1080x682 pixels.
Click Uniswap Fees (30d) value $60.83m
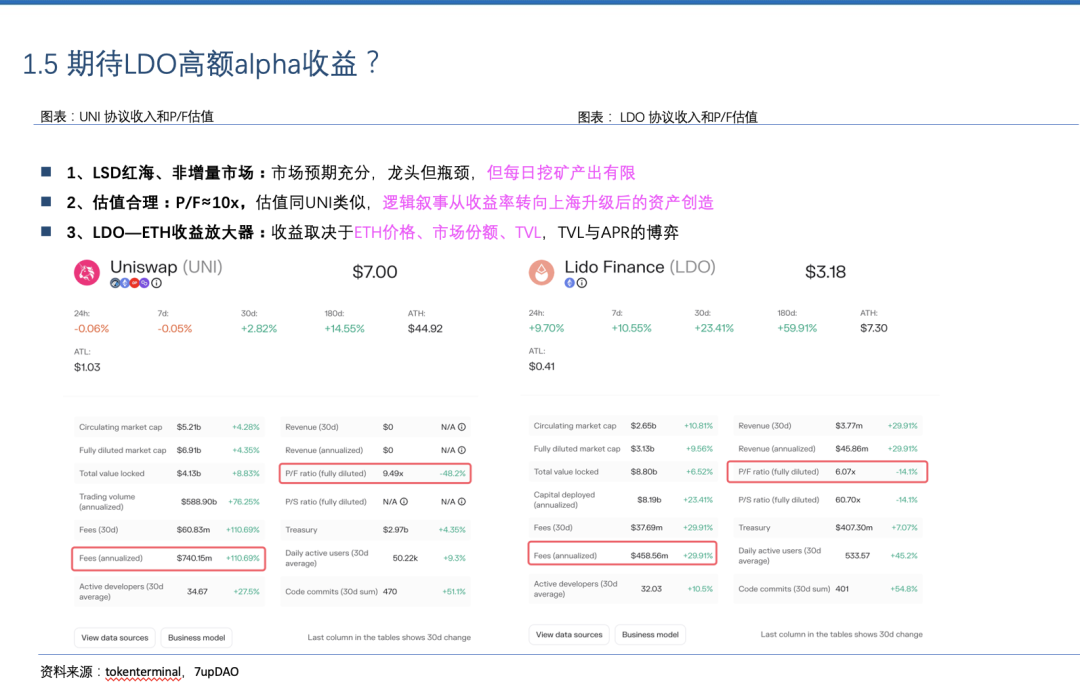coord(194,530)
